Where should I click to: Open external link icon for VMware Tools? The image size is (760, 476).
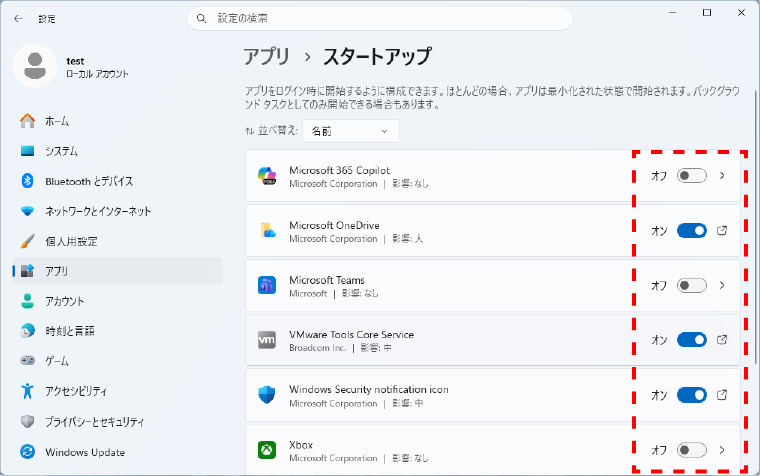click(722, 340)
